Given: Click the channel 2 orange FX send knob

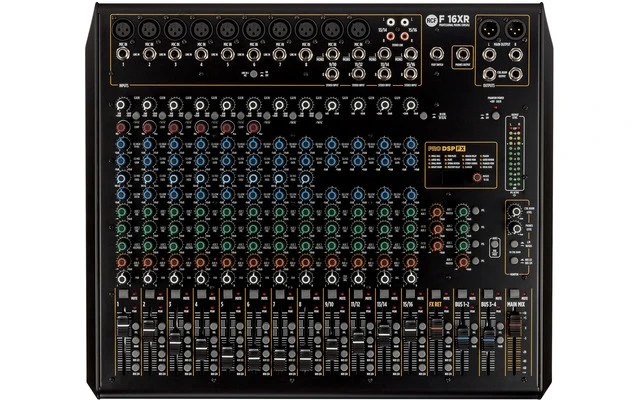Looking at the screenshot, I should [x=148, y=262].
